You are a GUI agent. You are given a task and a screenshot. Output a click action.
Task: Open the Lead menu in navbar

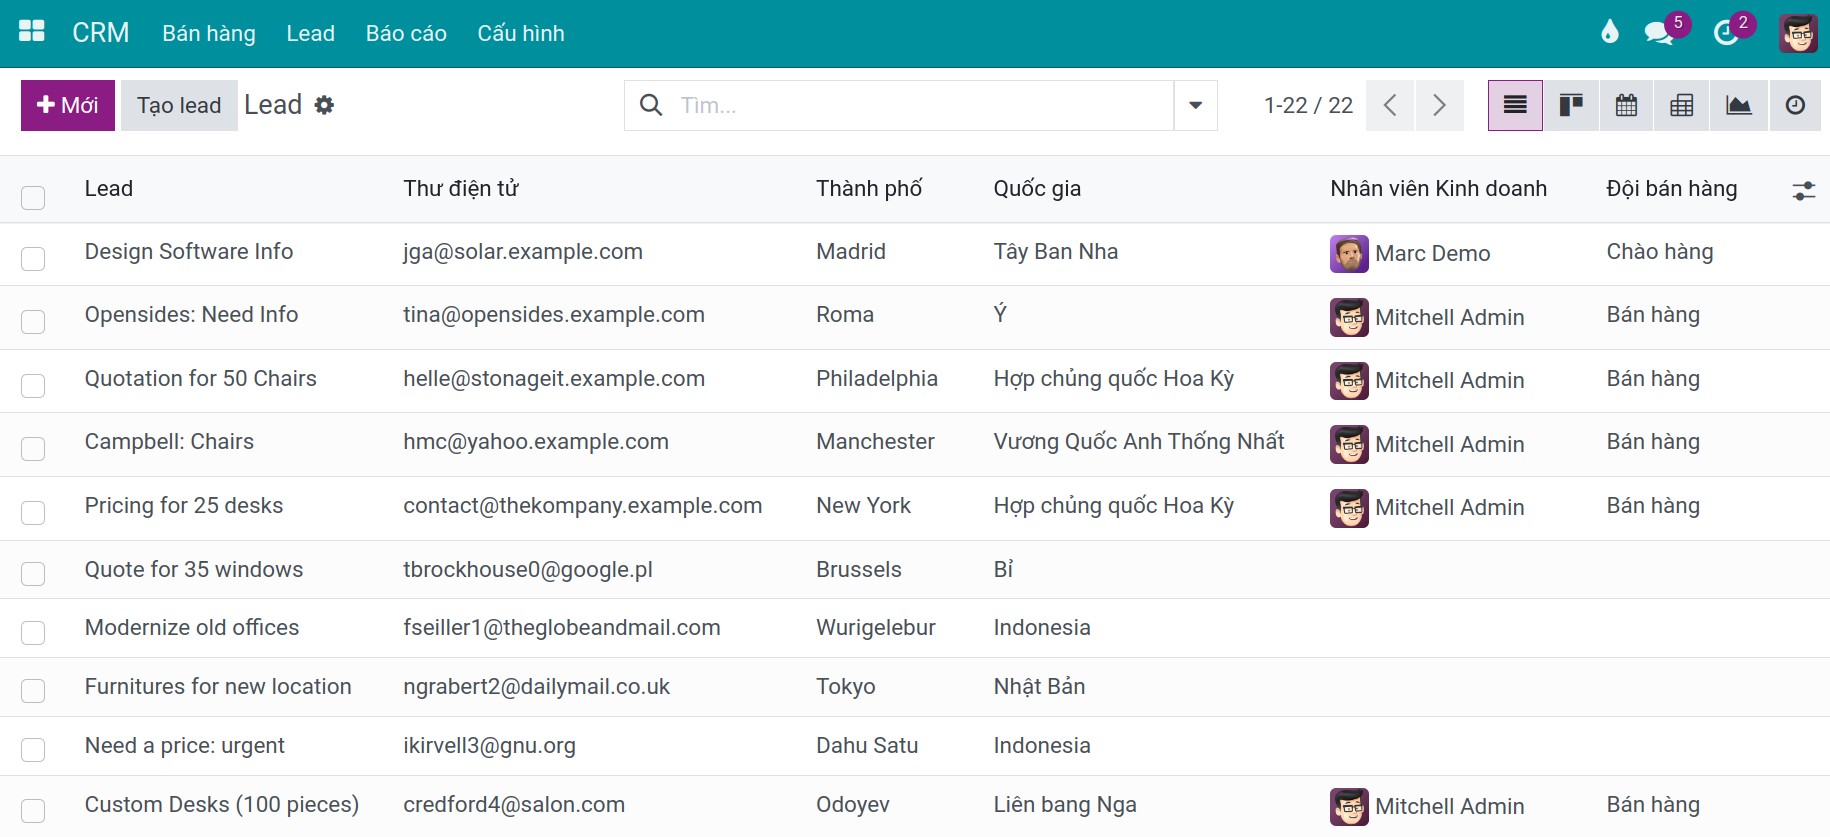310,33
